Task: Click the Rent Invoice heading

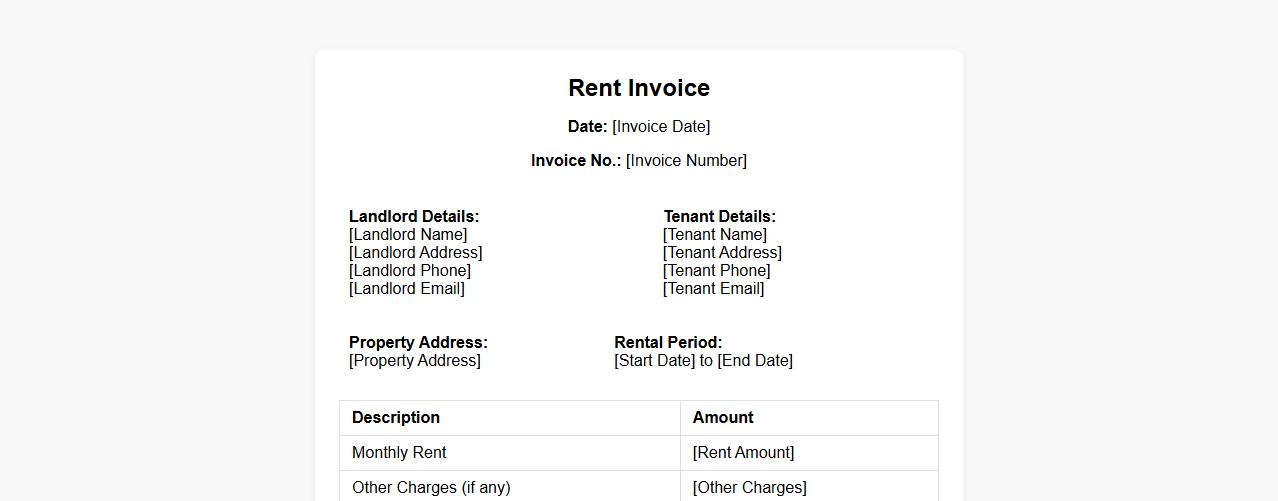Action: 639,88
